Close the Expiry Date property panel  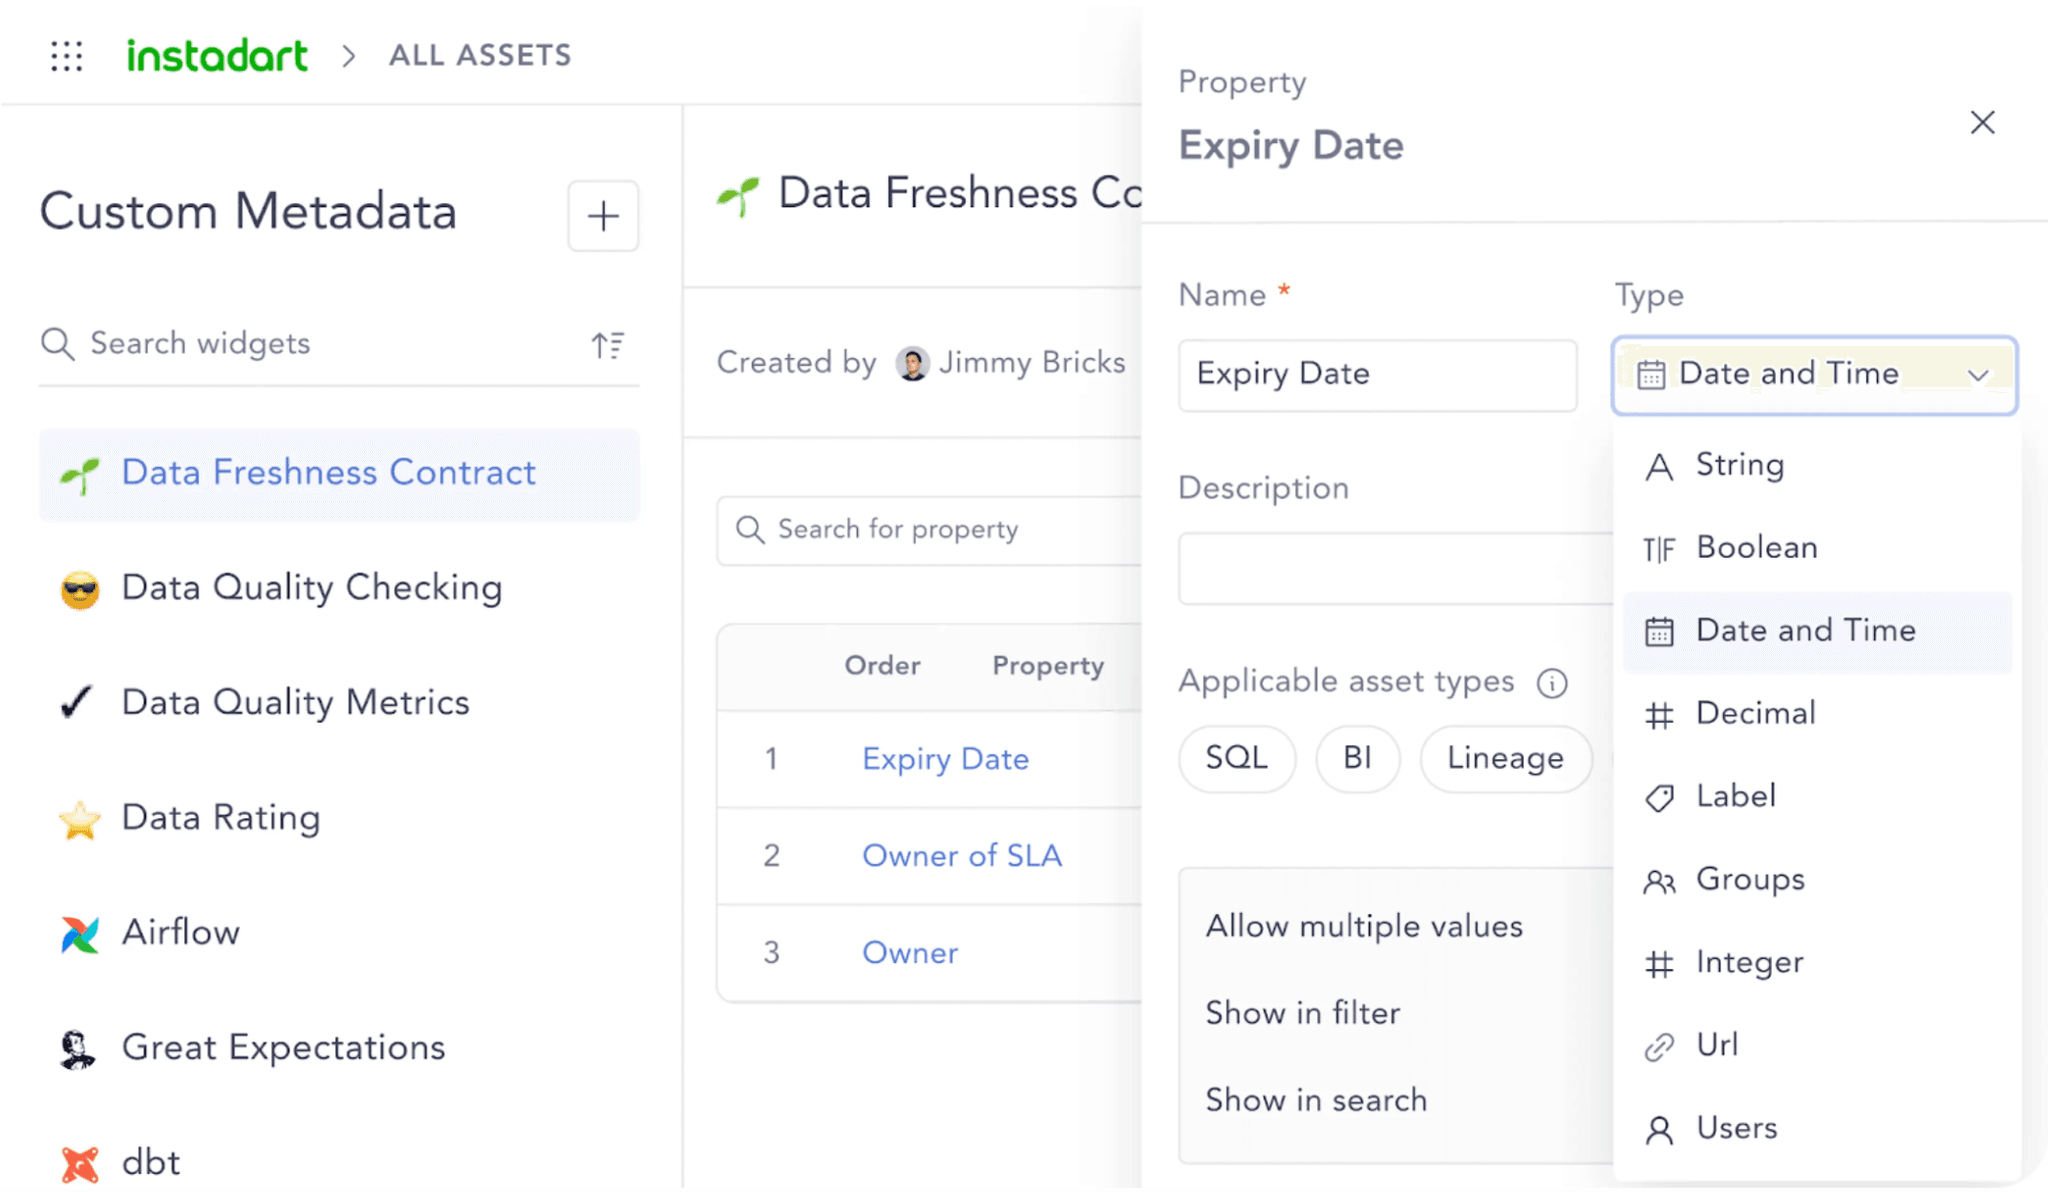(1982, 123)
